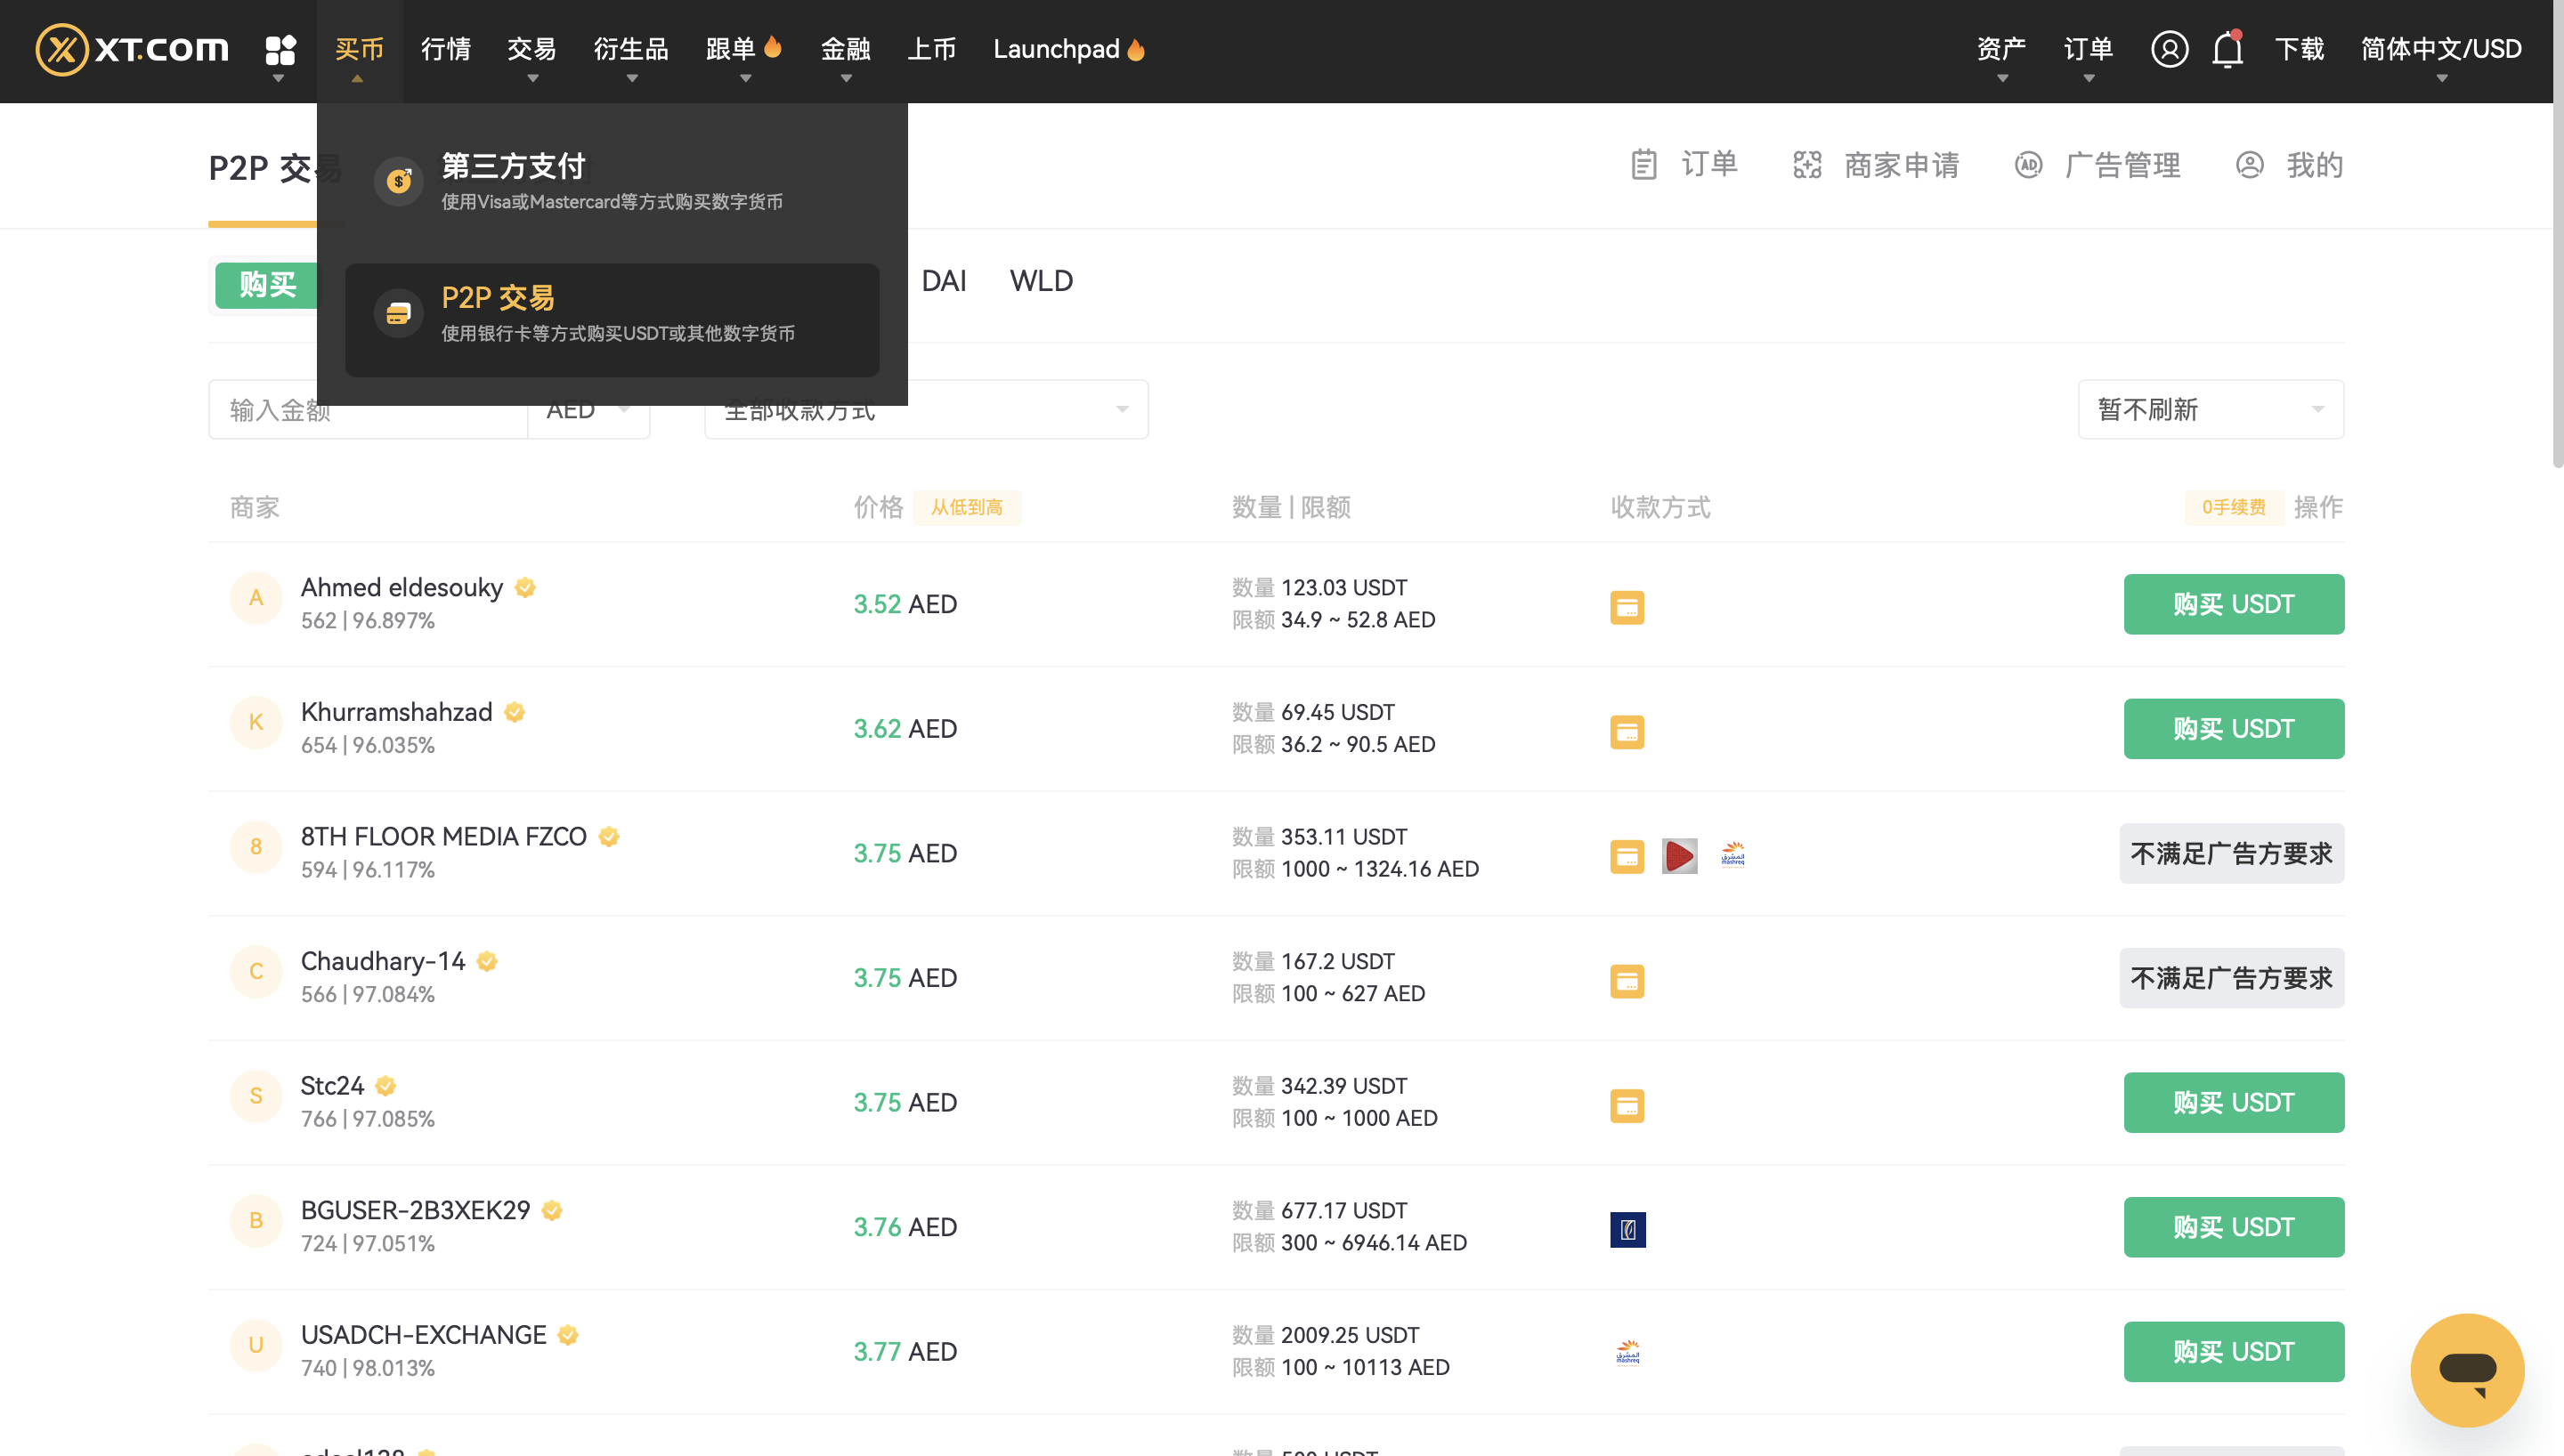The width and height of the screenshot is (2564, 1456).
Task: Expand the 衍生品 navigation dropdown
Action: pos(631,49)
